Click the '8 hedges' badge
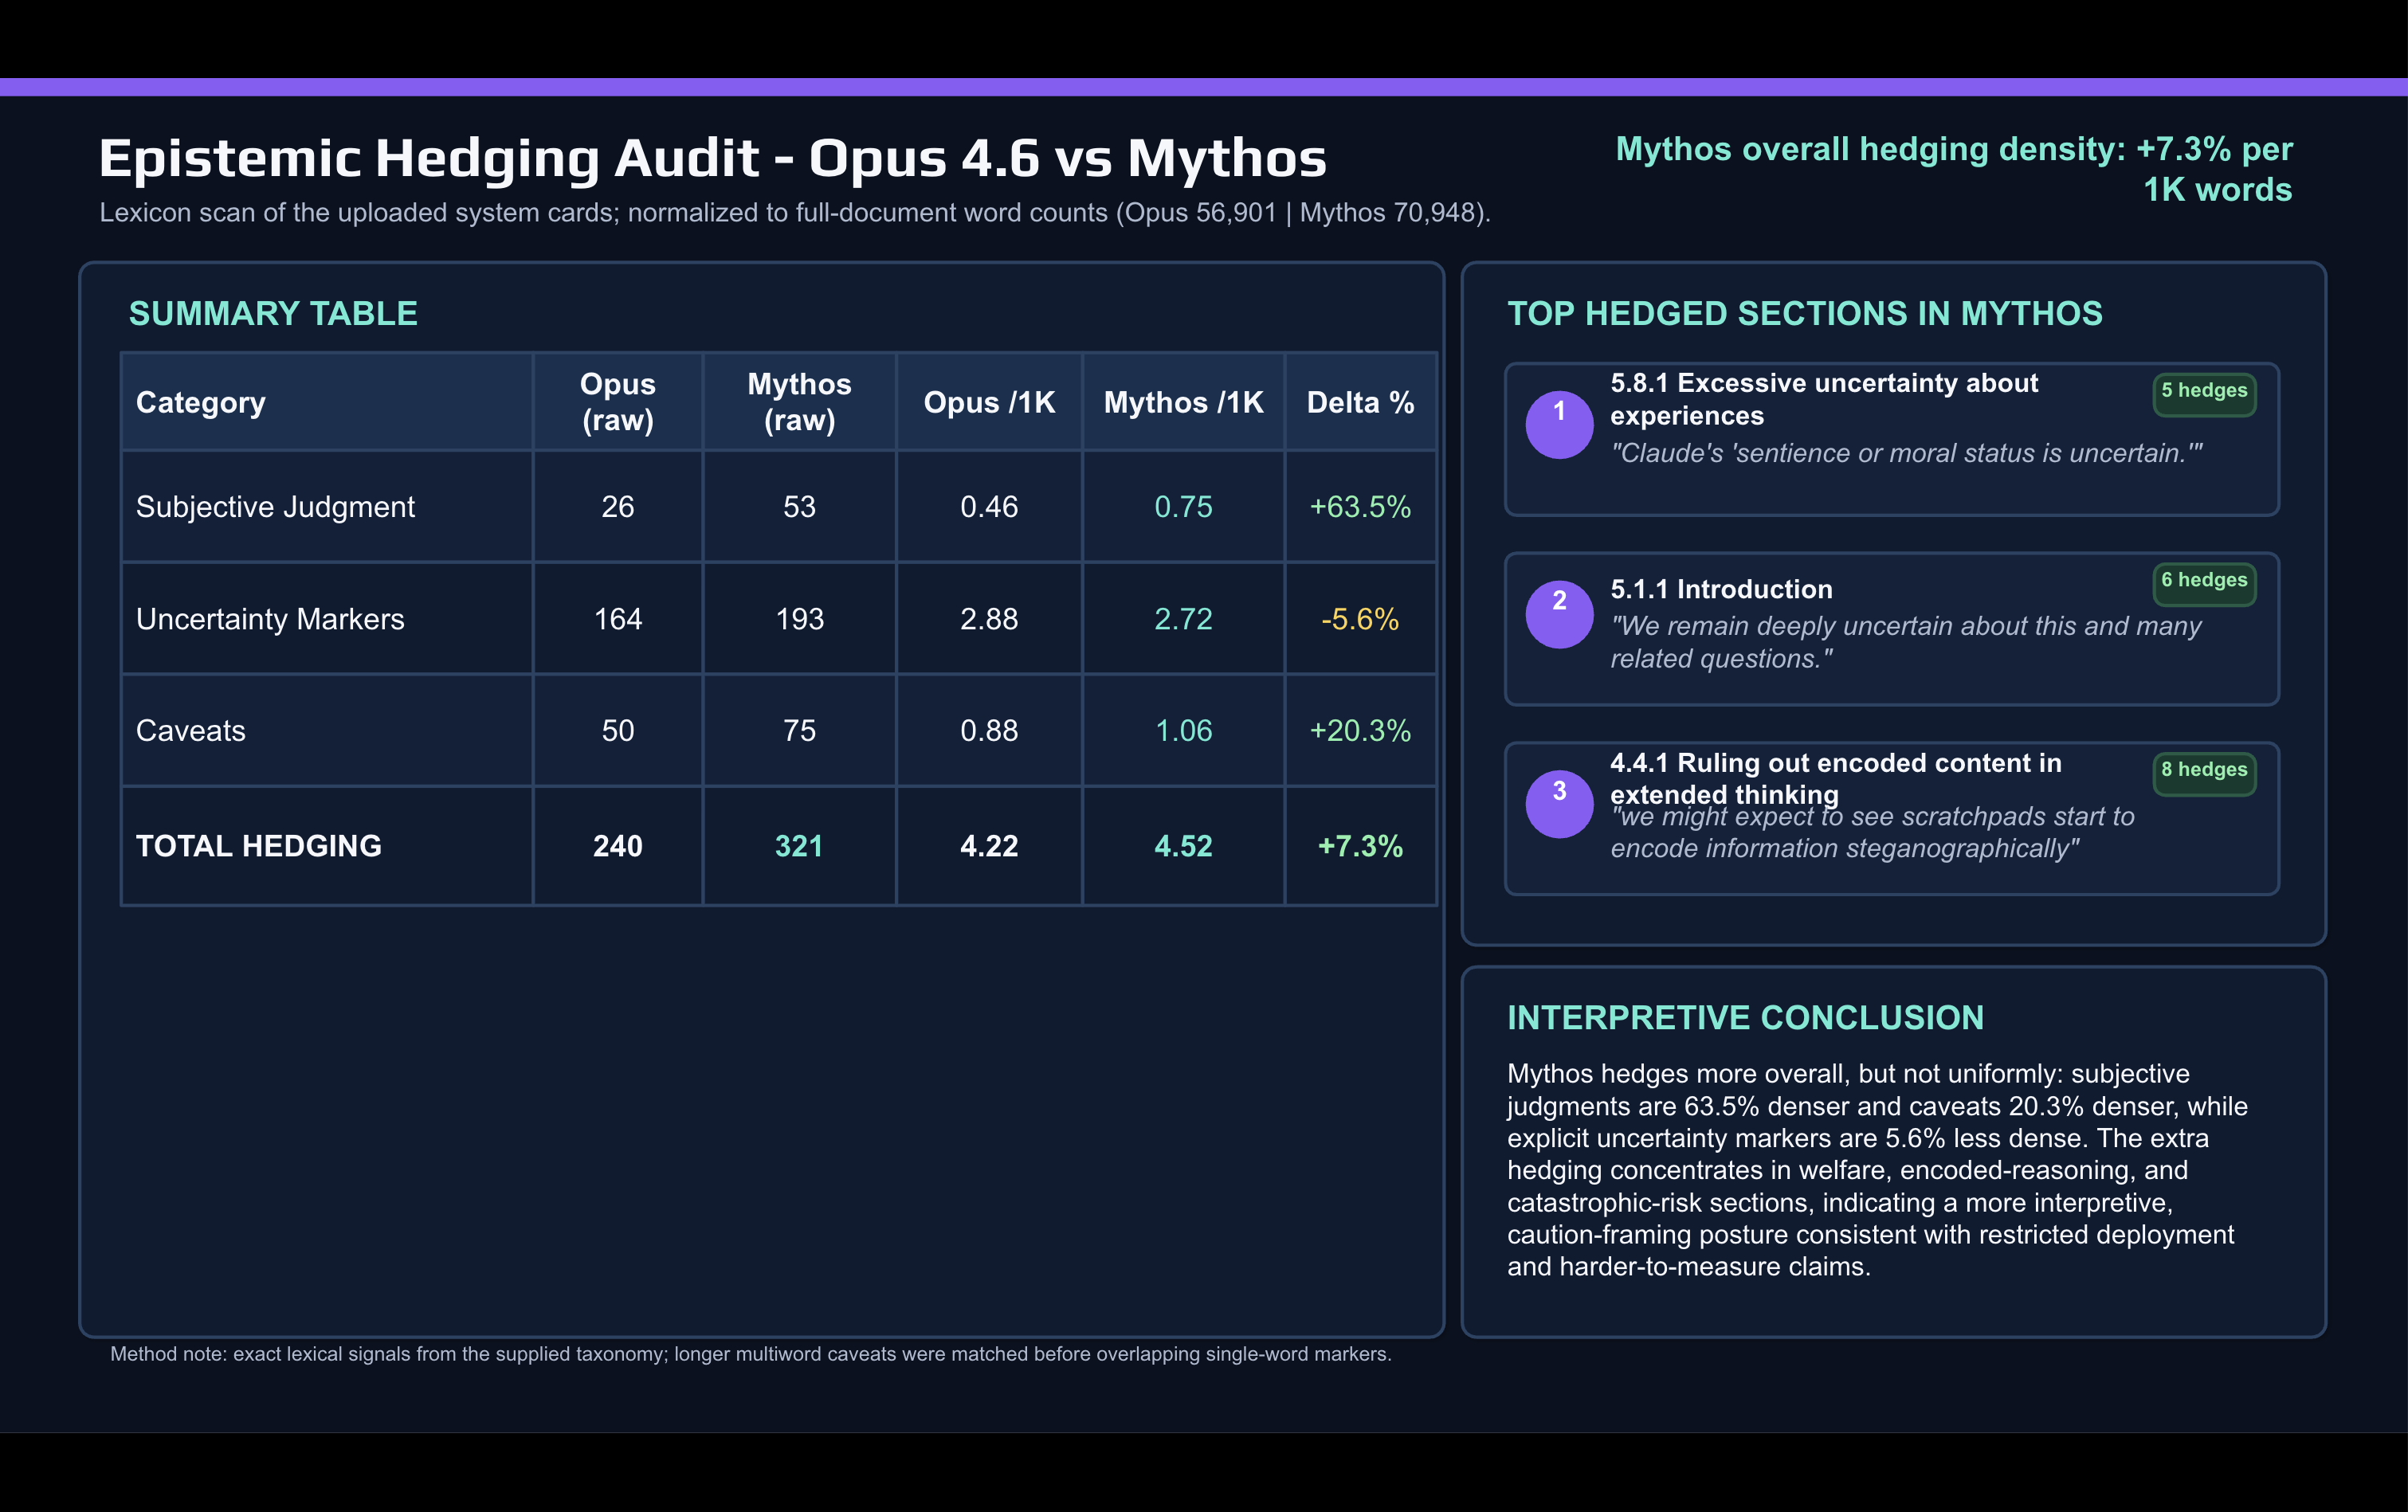This screenshot has height=1512, width=2408. click(2203, 770)
